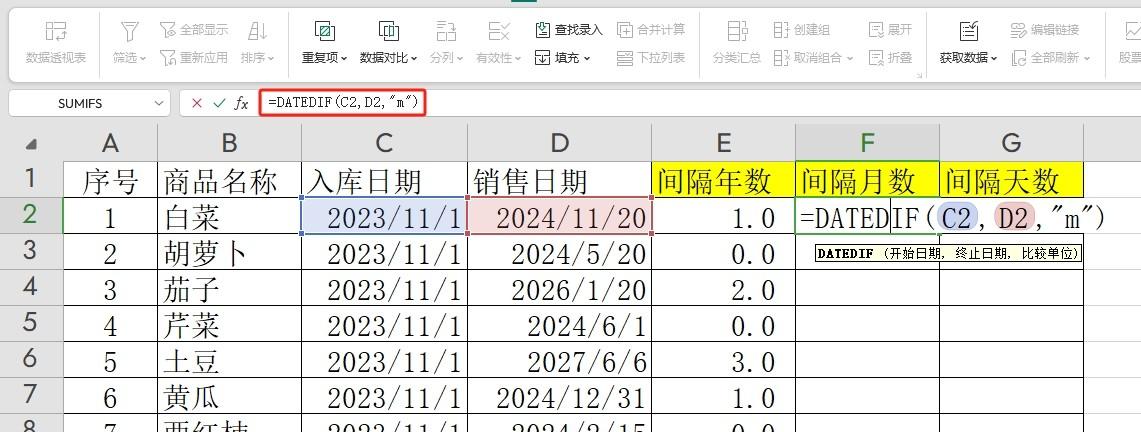Image resolution: width=1141 pixels, height=432 pixels.
Task: Click the 销售日期 header cell
Action: [x=559, y=180]
